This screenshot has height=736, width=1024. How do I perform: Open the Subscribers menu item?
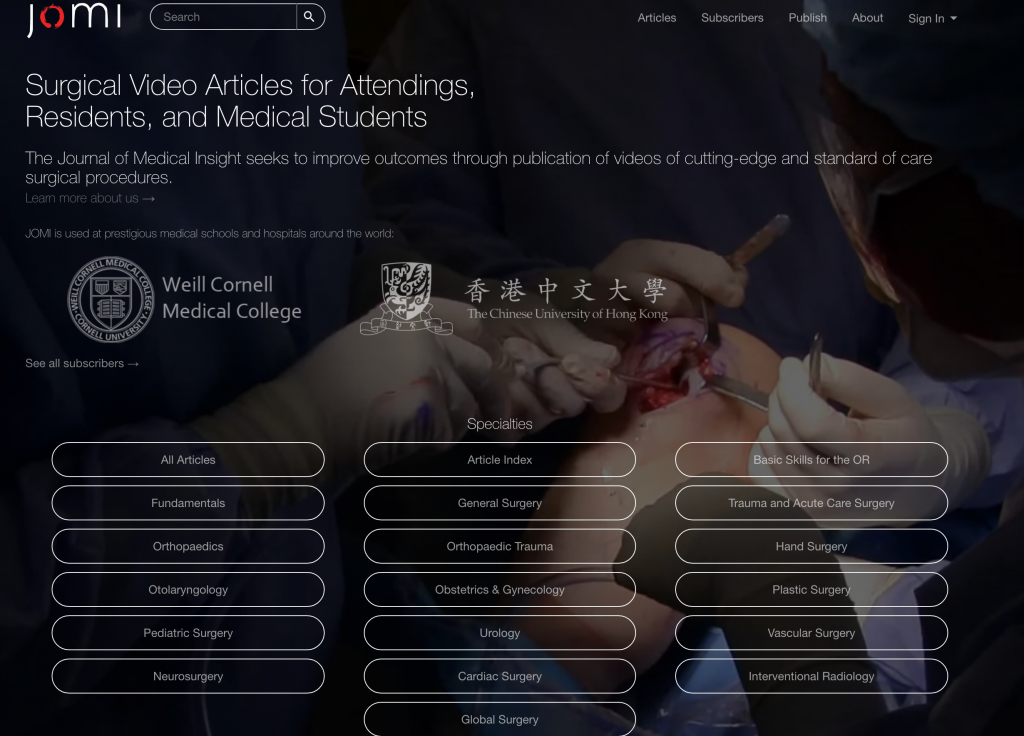pos(732,18)
